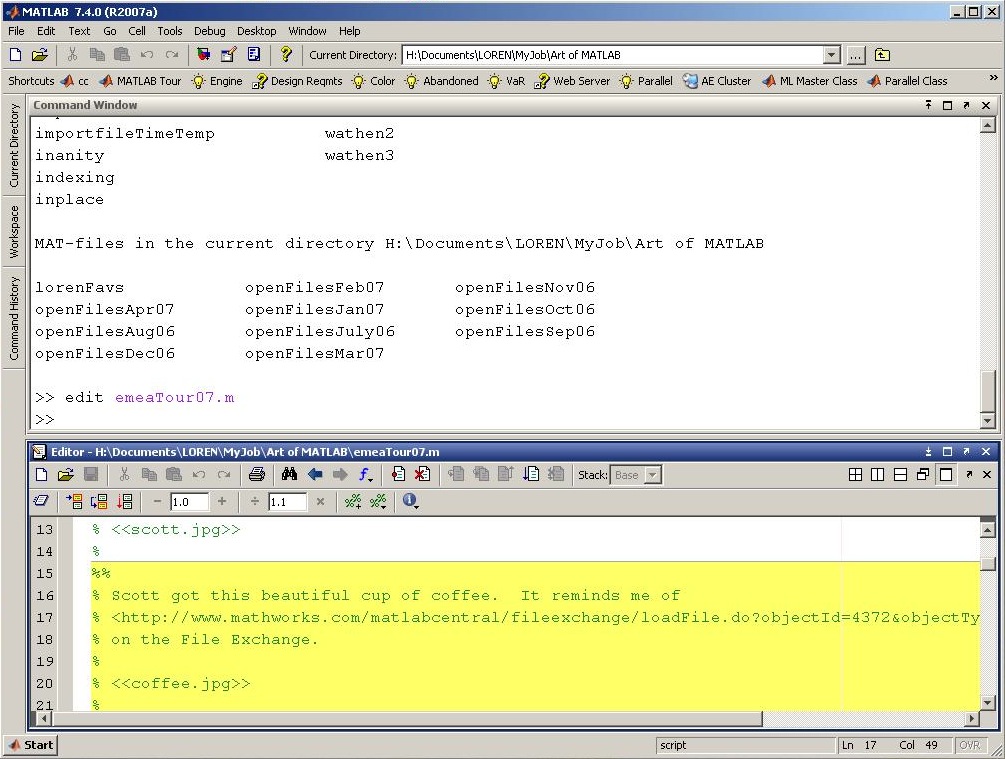Click the Windows Start button
The image size is (1005, 759).
[x=31, y=745]
